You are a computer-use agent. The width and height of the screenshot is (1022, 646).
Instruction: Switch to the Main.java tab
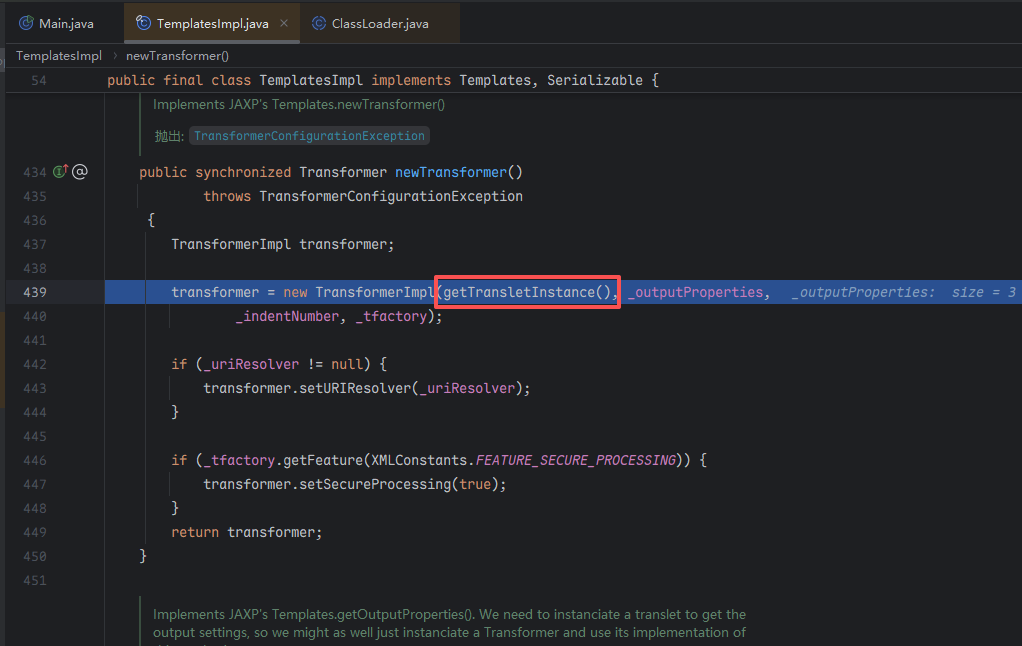pos(66,23)
